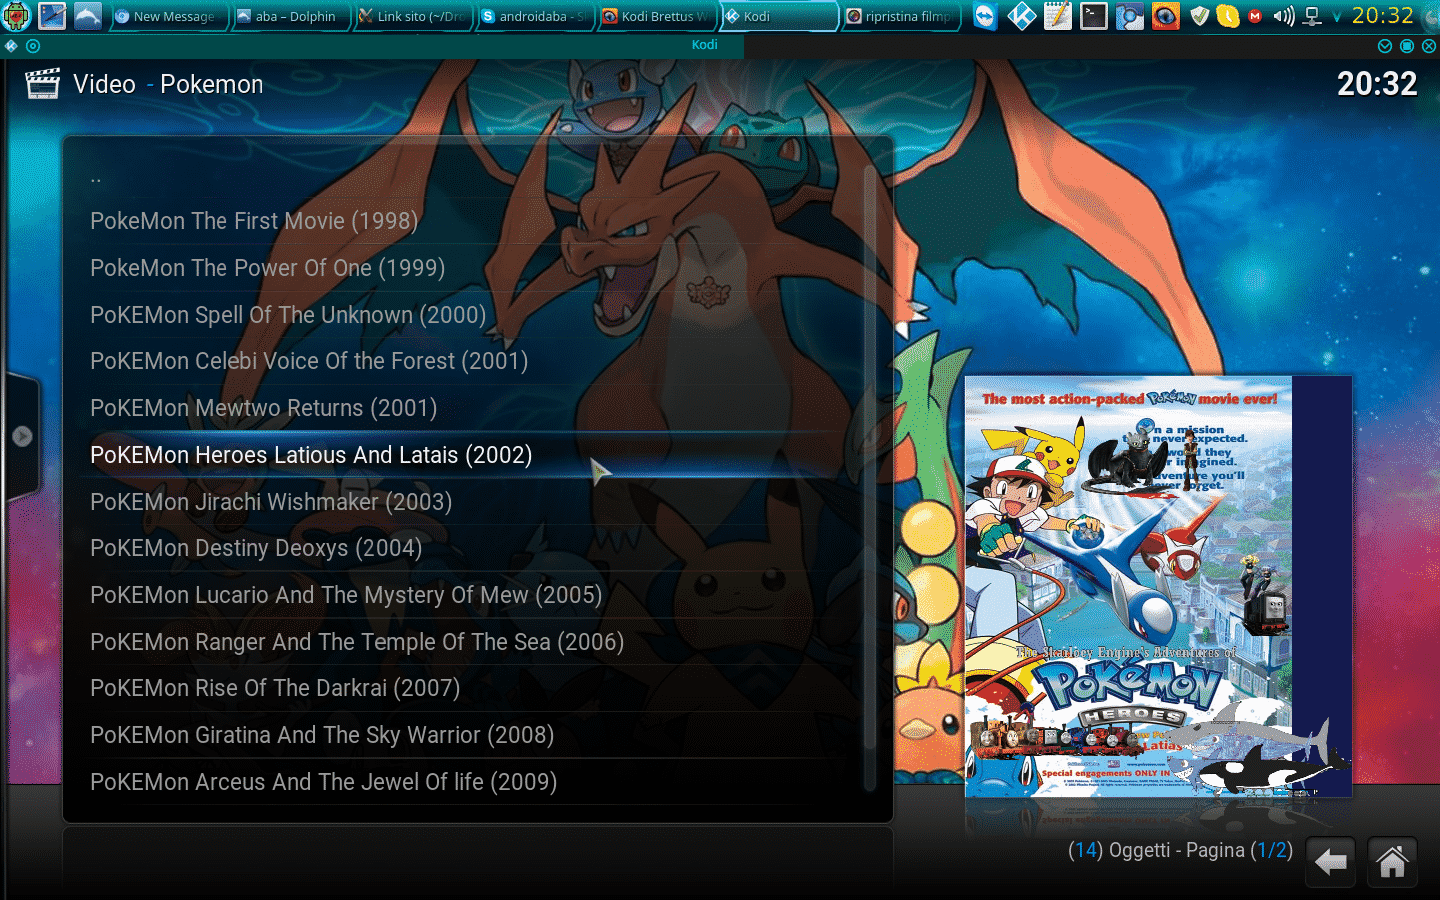Go back with the arrow button
1440x900 pixels.
coord(1331,862)
